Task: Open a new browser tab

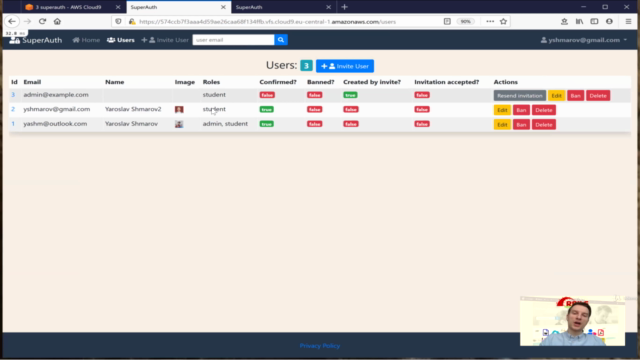Action: pos(344,7)
